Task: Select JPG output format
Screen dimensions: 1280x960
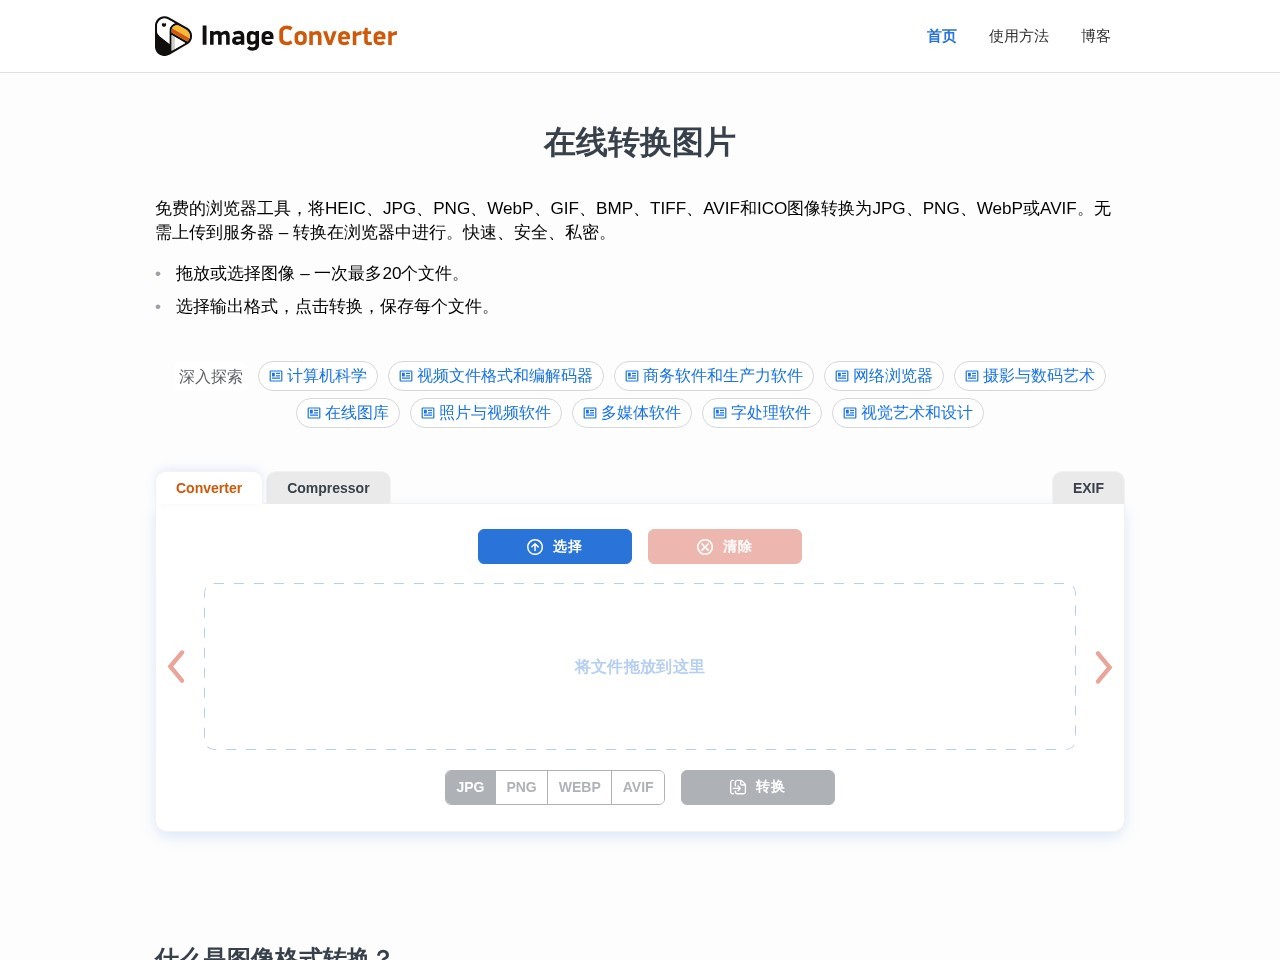Action: pyautogui.click(x=470, y=787)
